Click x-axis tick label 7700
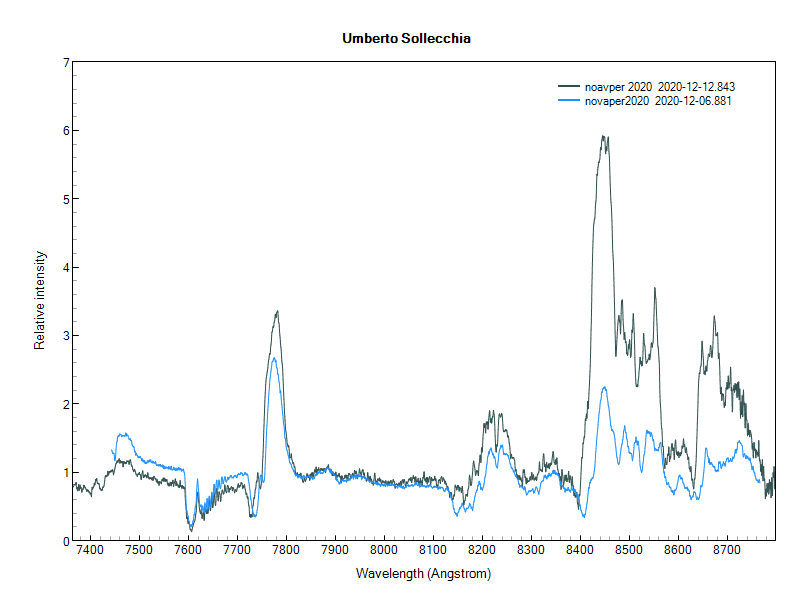Screen dimensions: 800x606 tap(237, 550)
